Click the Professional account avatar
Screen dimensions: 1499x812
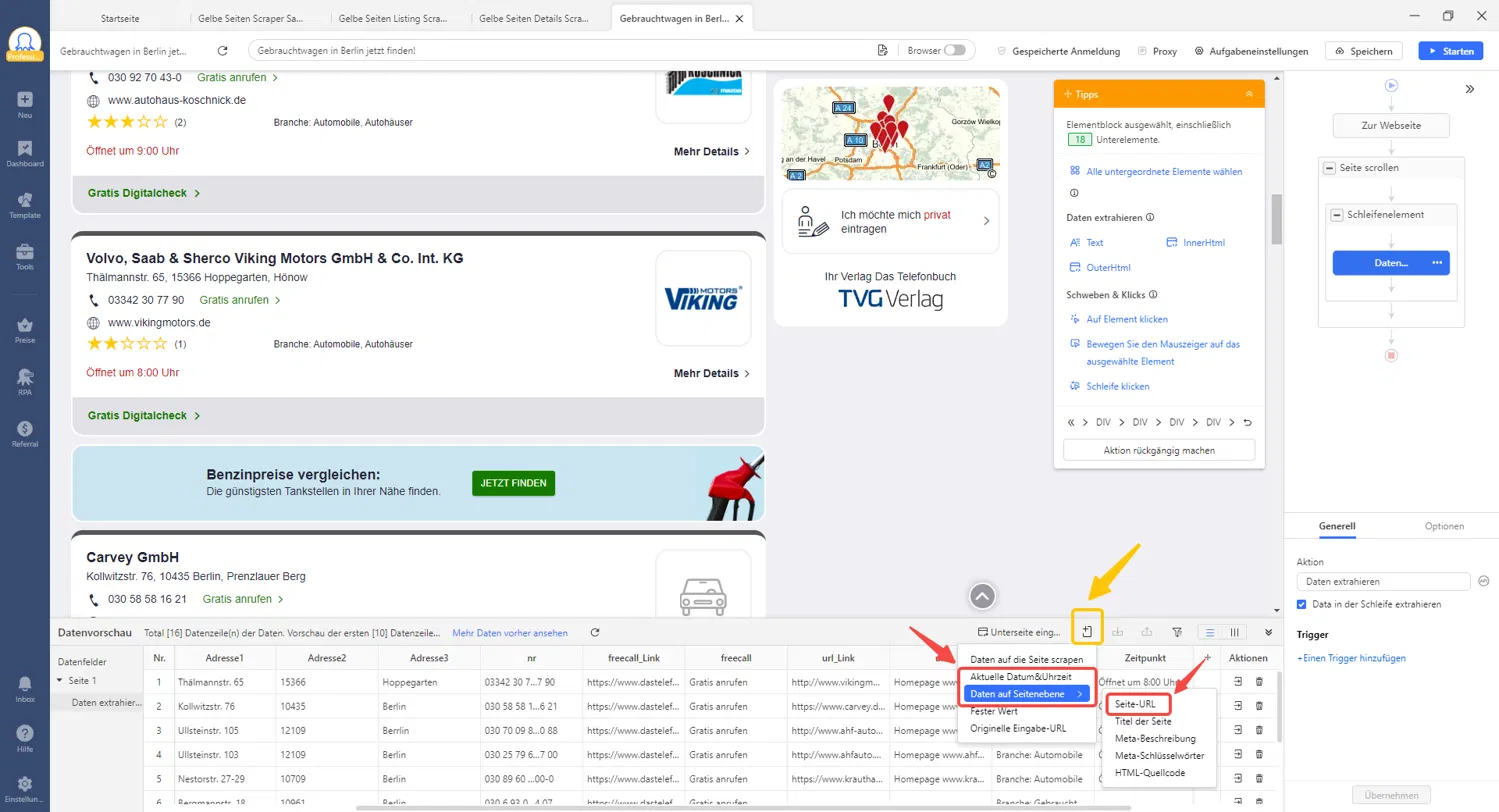tap(24, 43)
